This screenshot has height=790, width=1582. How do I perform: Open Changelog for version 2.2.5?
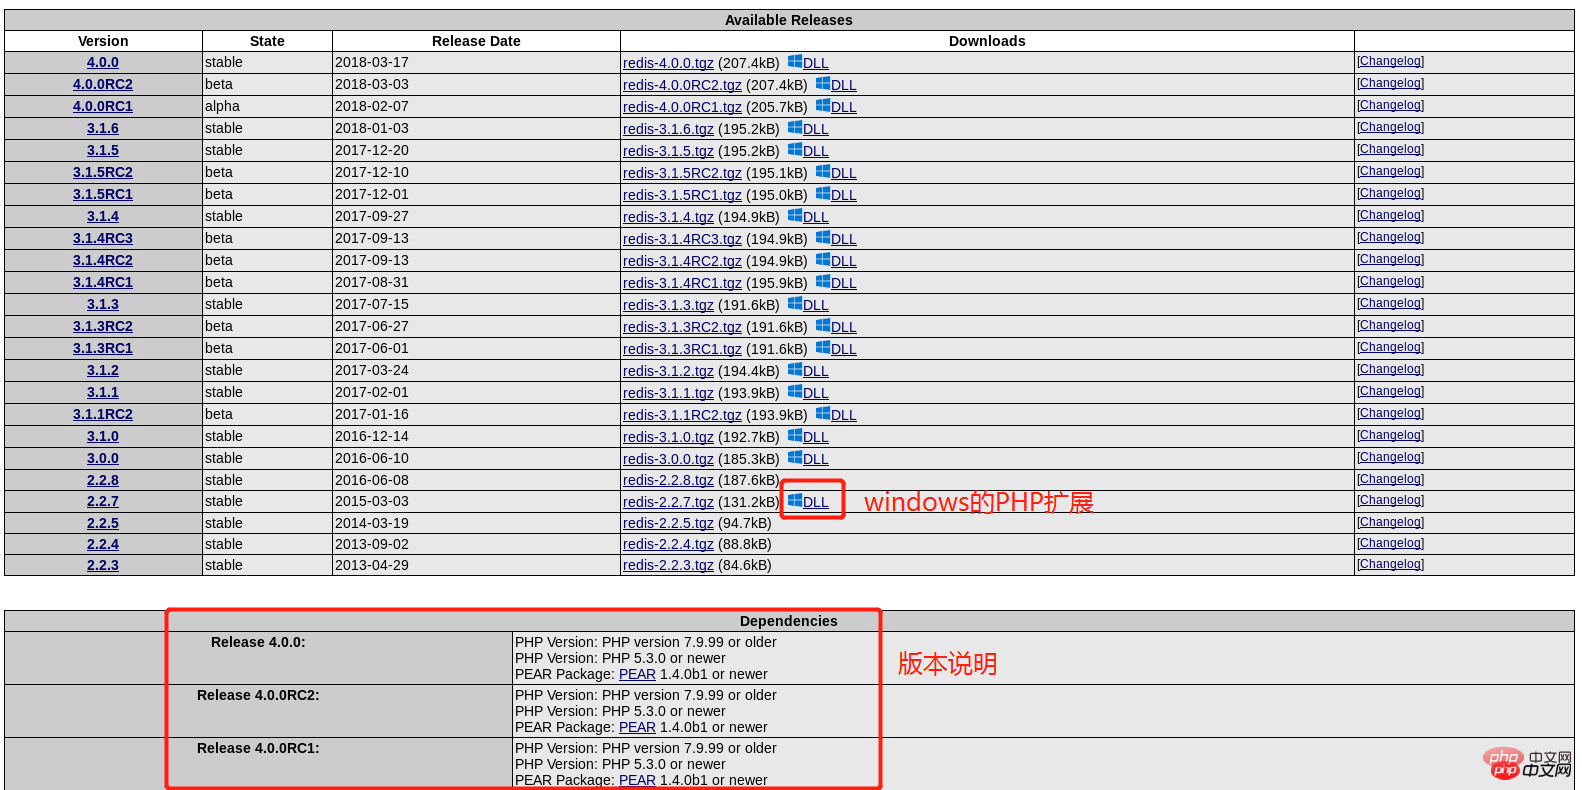(1391, 522)
